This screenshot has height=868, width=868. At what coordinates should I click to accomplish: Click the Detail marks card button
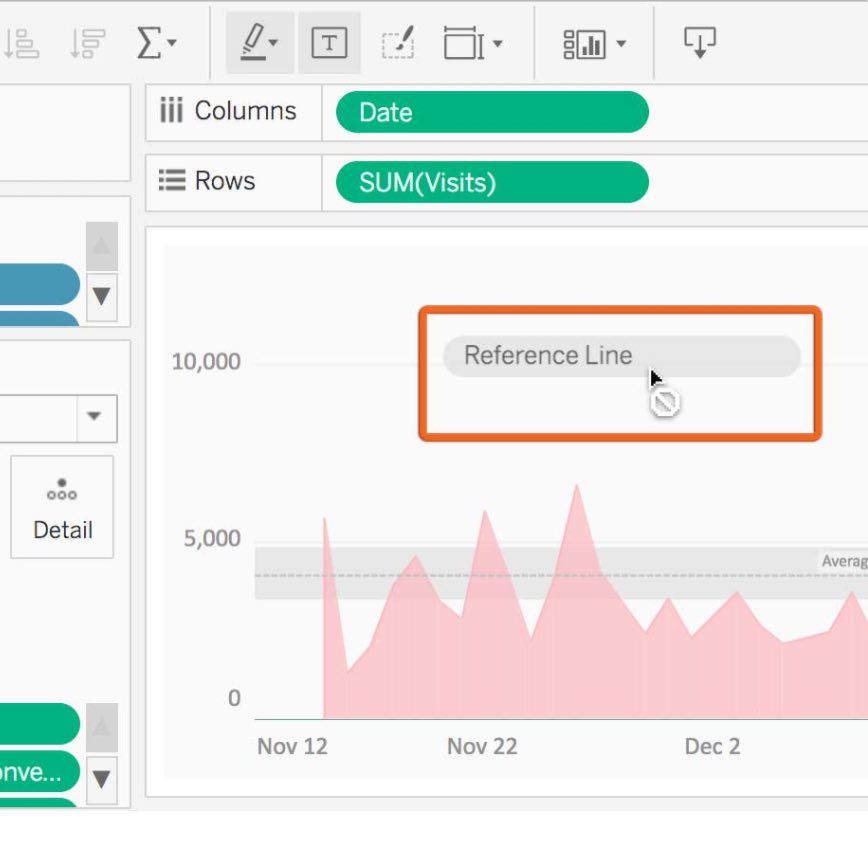(62, 507)
